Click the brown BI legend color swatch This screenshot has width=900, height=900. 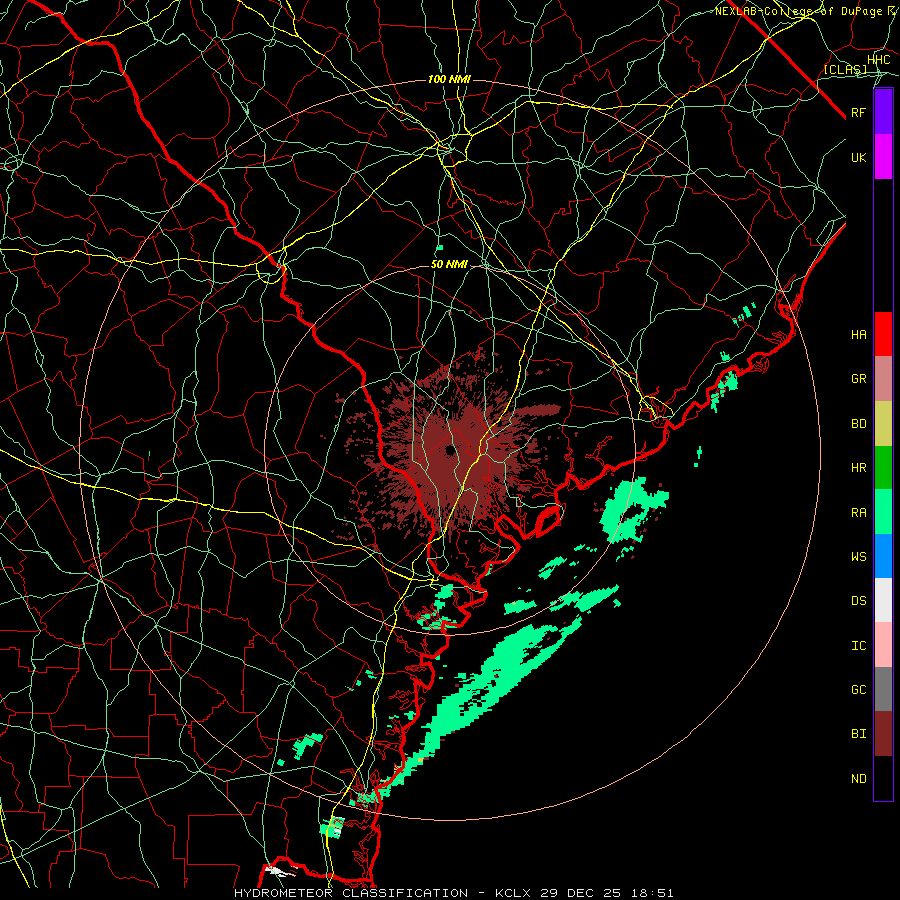(x=883, y=734)
